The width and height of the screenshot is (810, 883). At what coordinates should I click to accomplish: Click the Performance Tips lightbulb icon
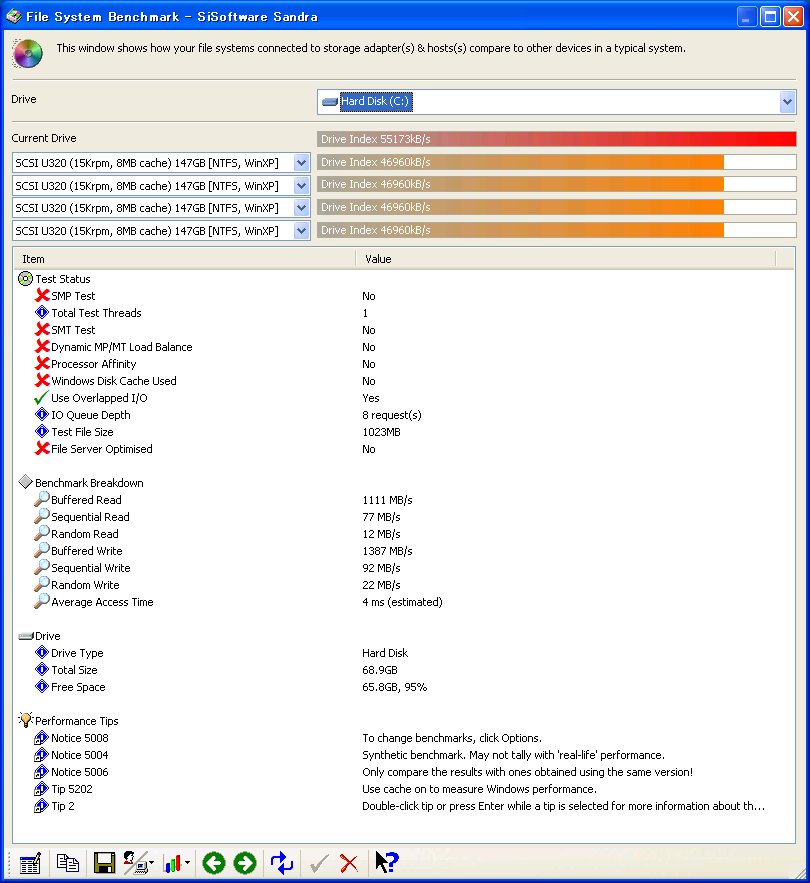tap(25, 720)
